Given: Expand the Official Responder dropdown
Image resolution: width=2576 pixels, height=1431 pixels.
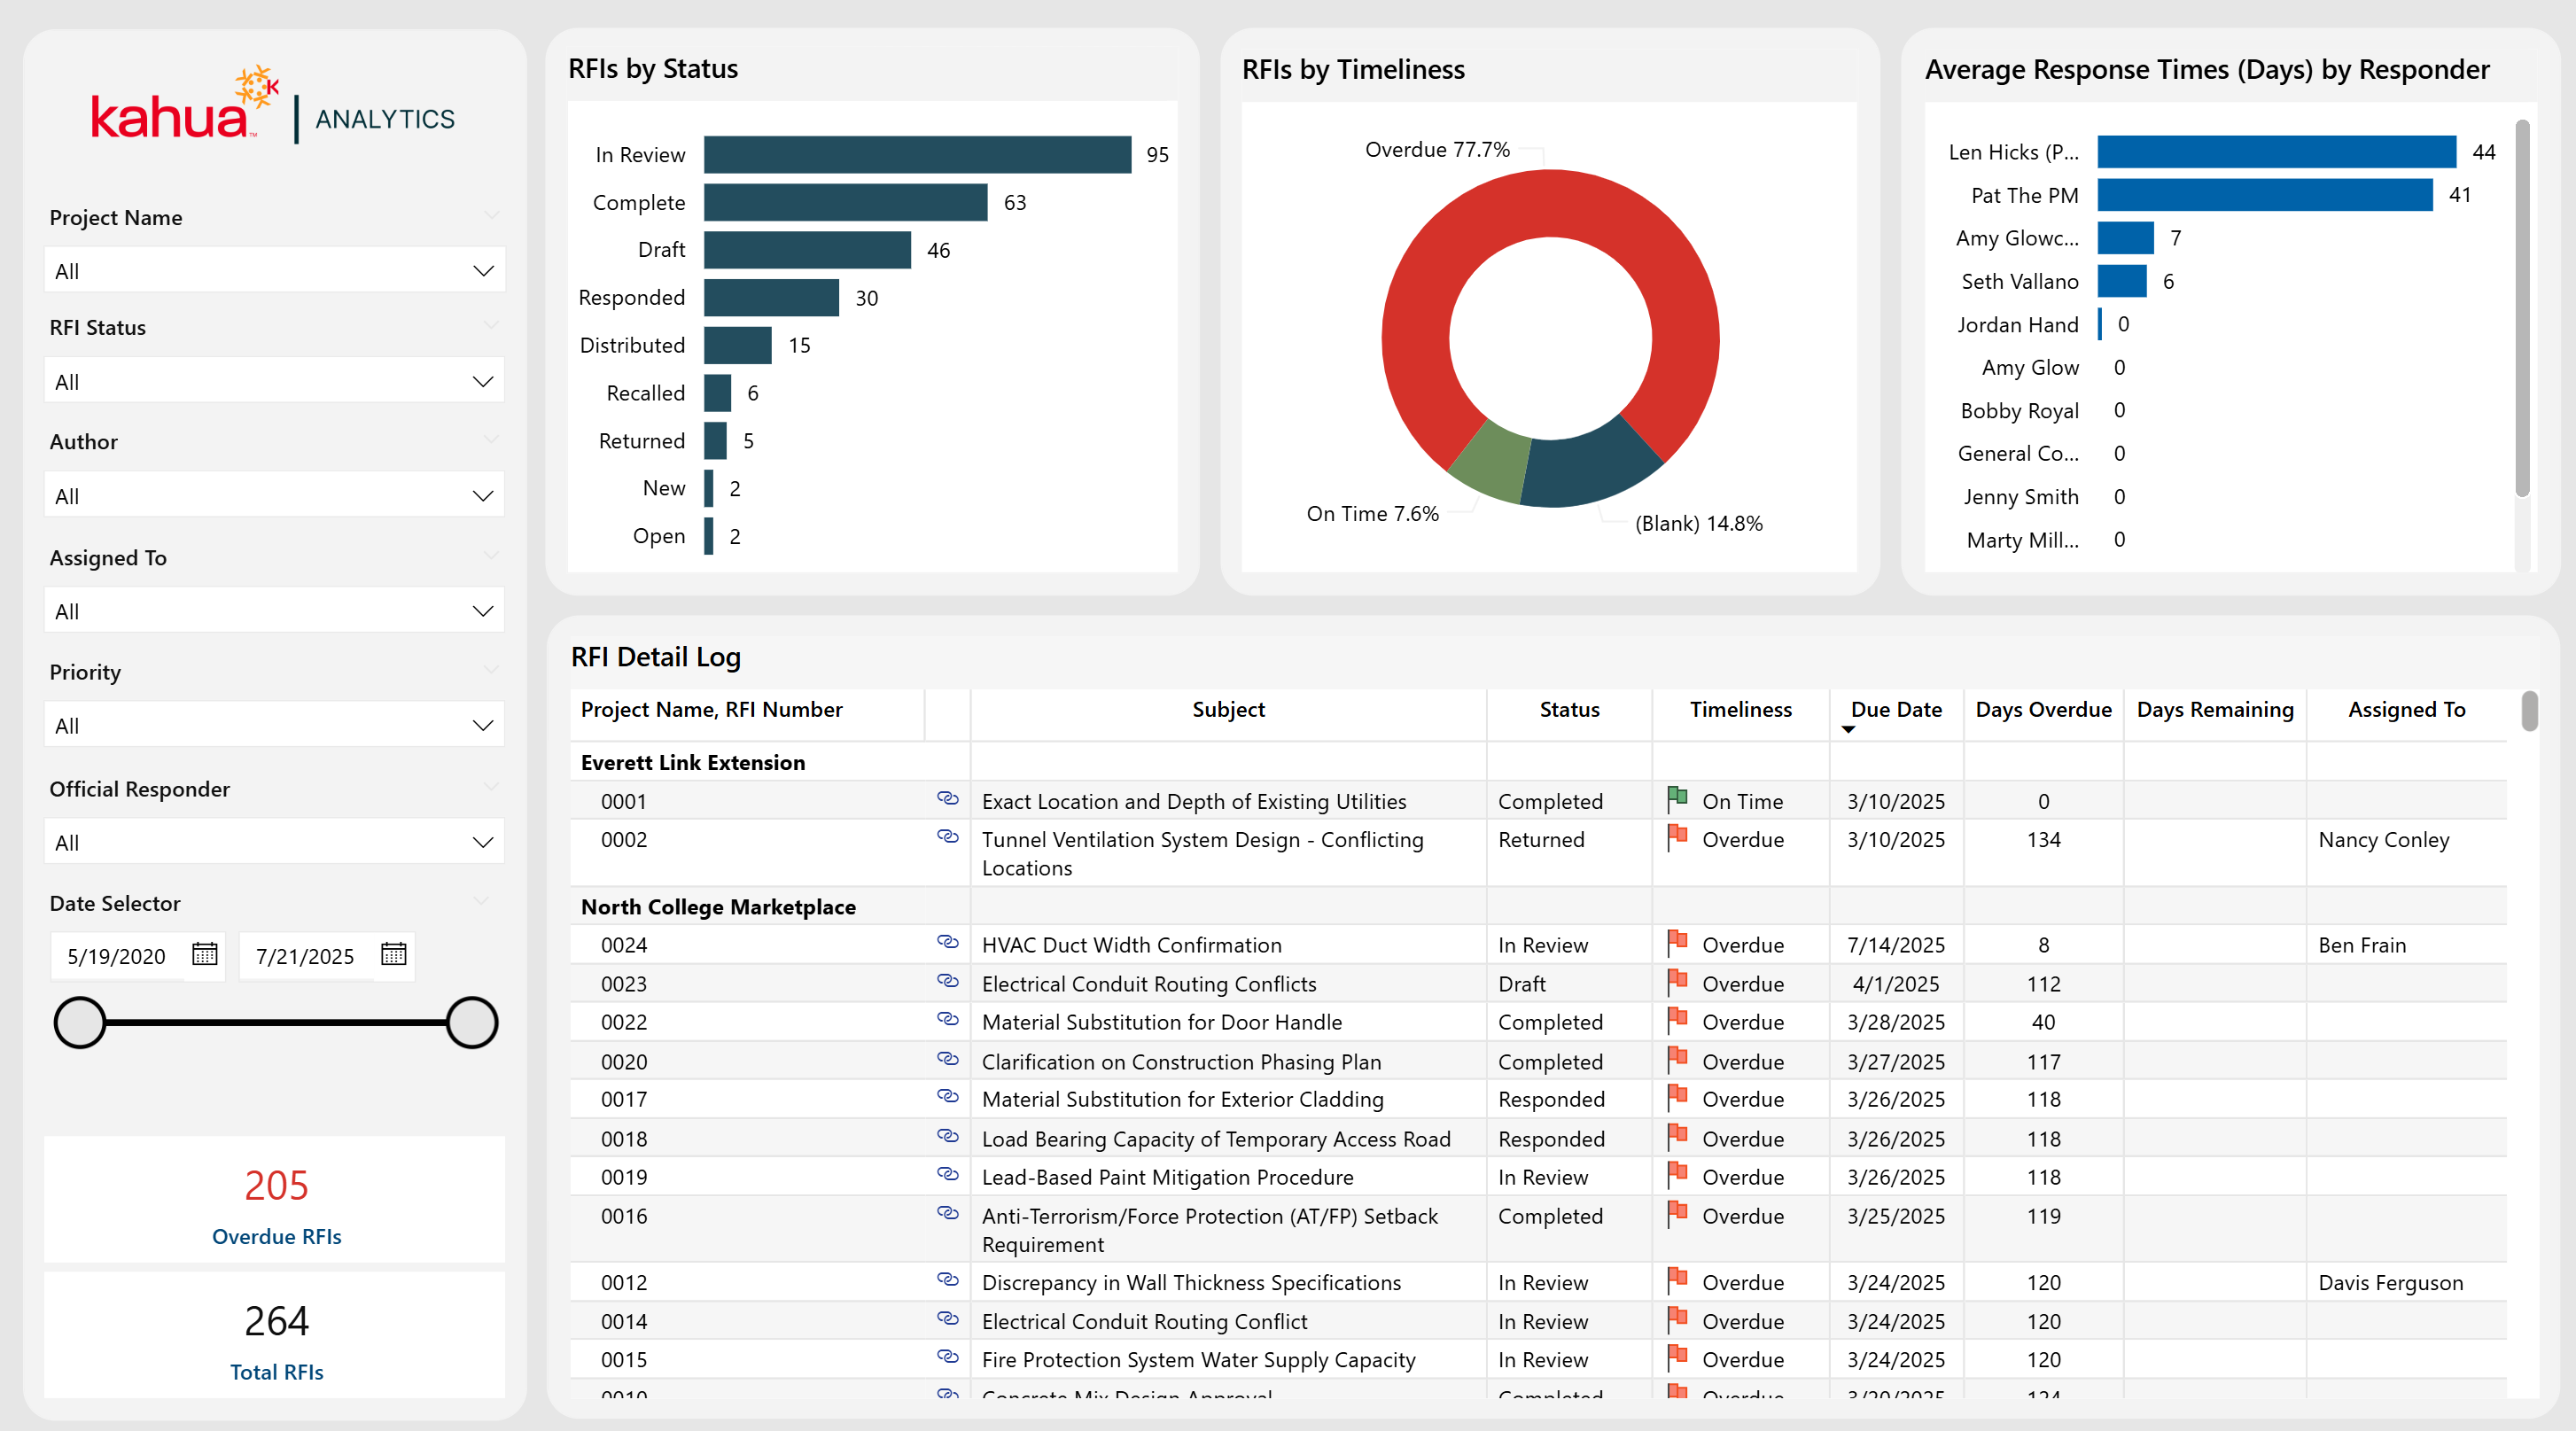Looking at the screenshot, I should pyautogui.click(x=274, y=842).
